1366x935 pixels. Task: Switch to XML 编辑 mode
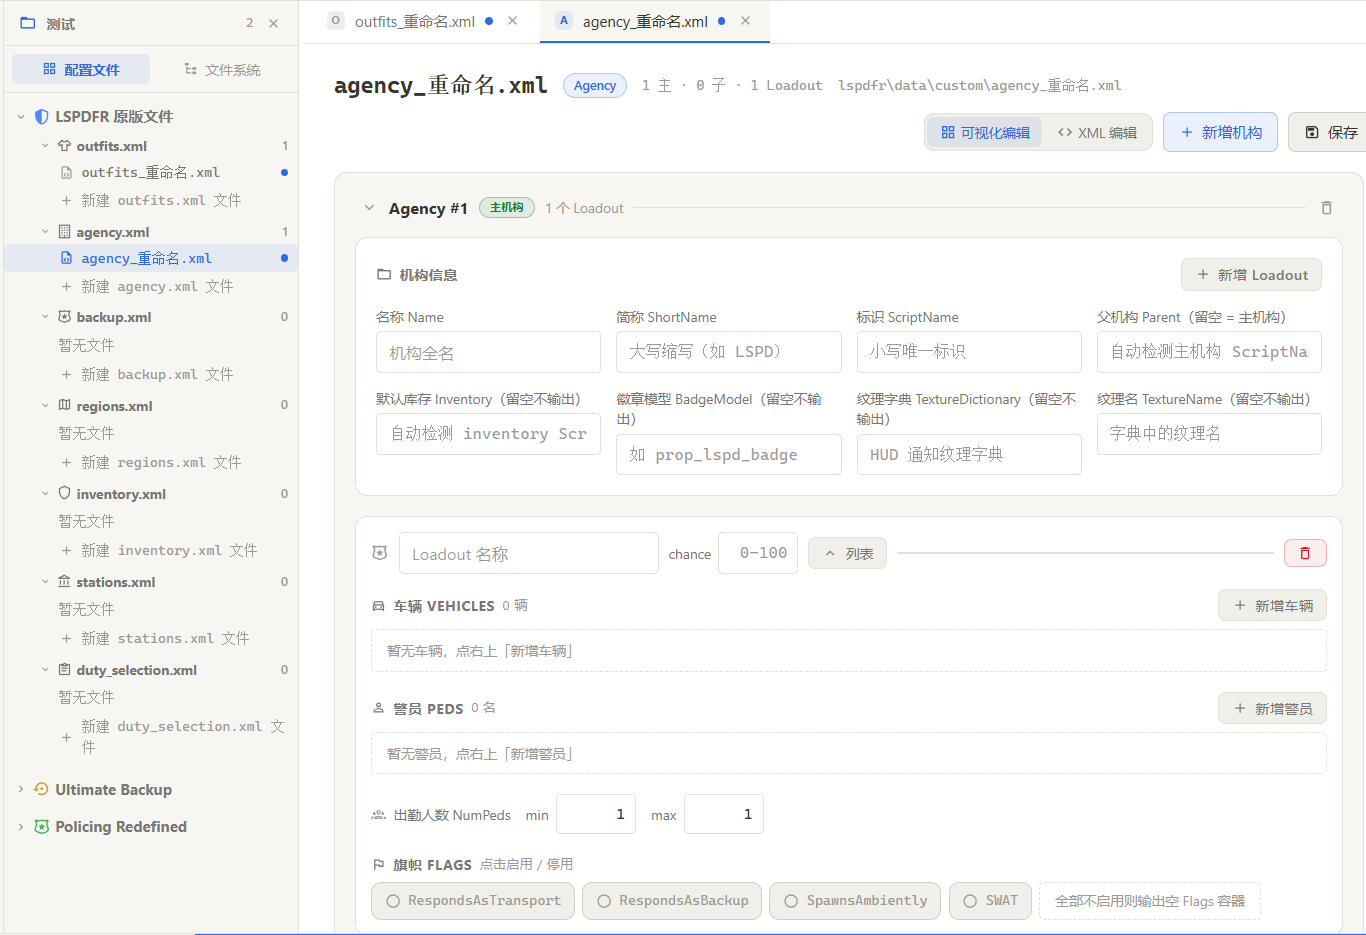(x=1097, y=132)
